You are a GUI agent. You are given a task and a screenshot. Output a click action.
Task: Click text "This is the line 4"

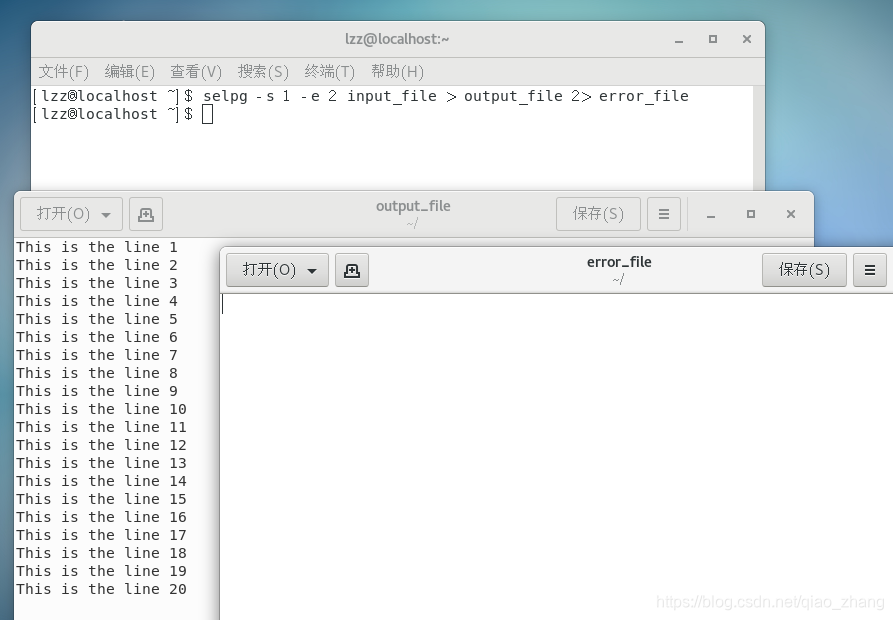(x=97, y=301)
